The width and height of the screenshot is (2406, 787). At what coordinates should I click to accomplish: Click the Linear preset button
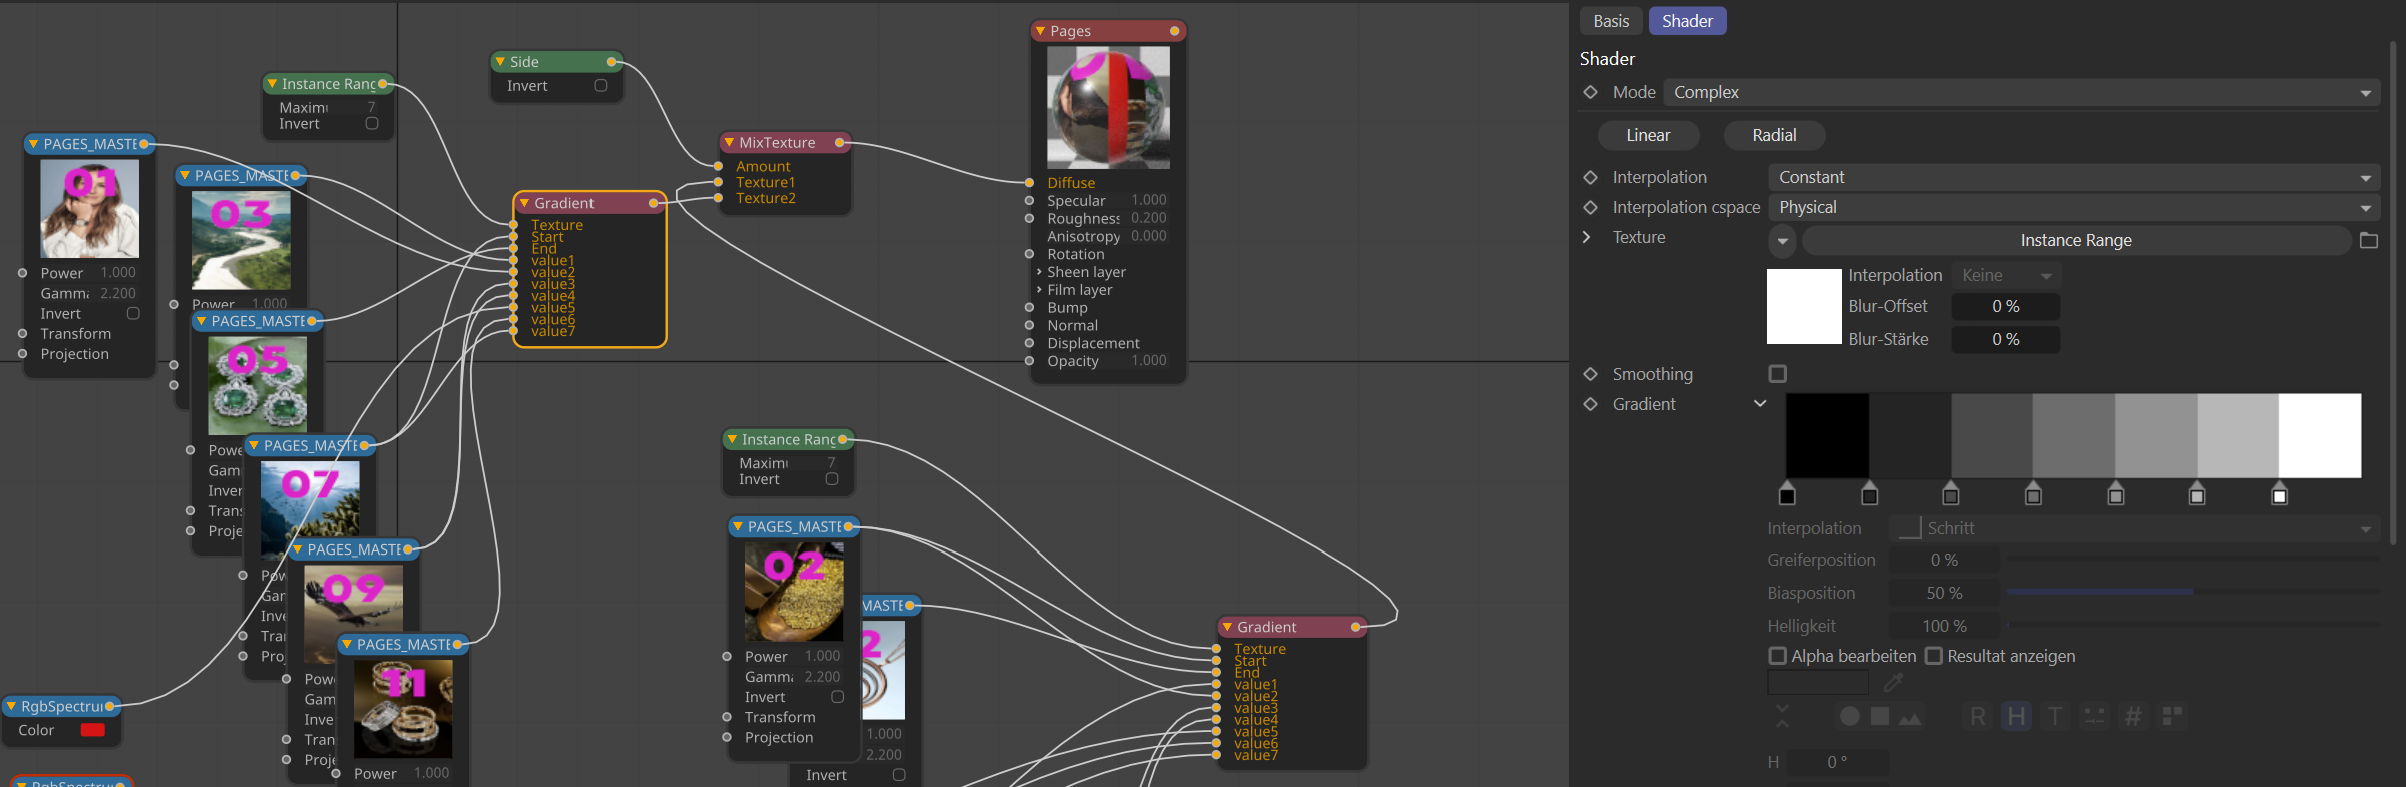click(1648, 135)
